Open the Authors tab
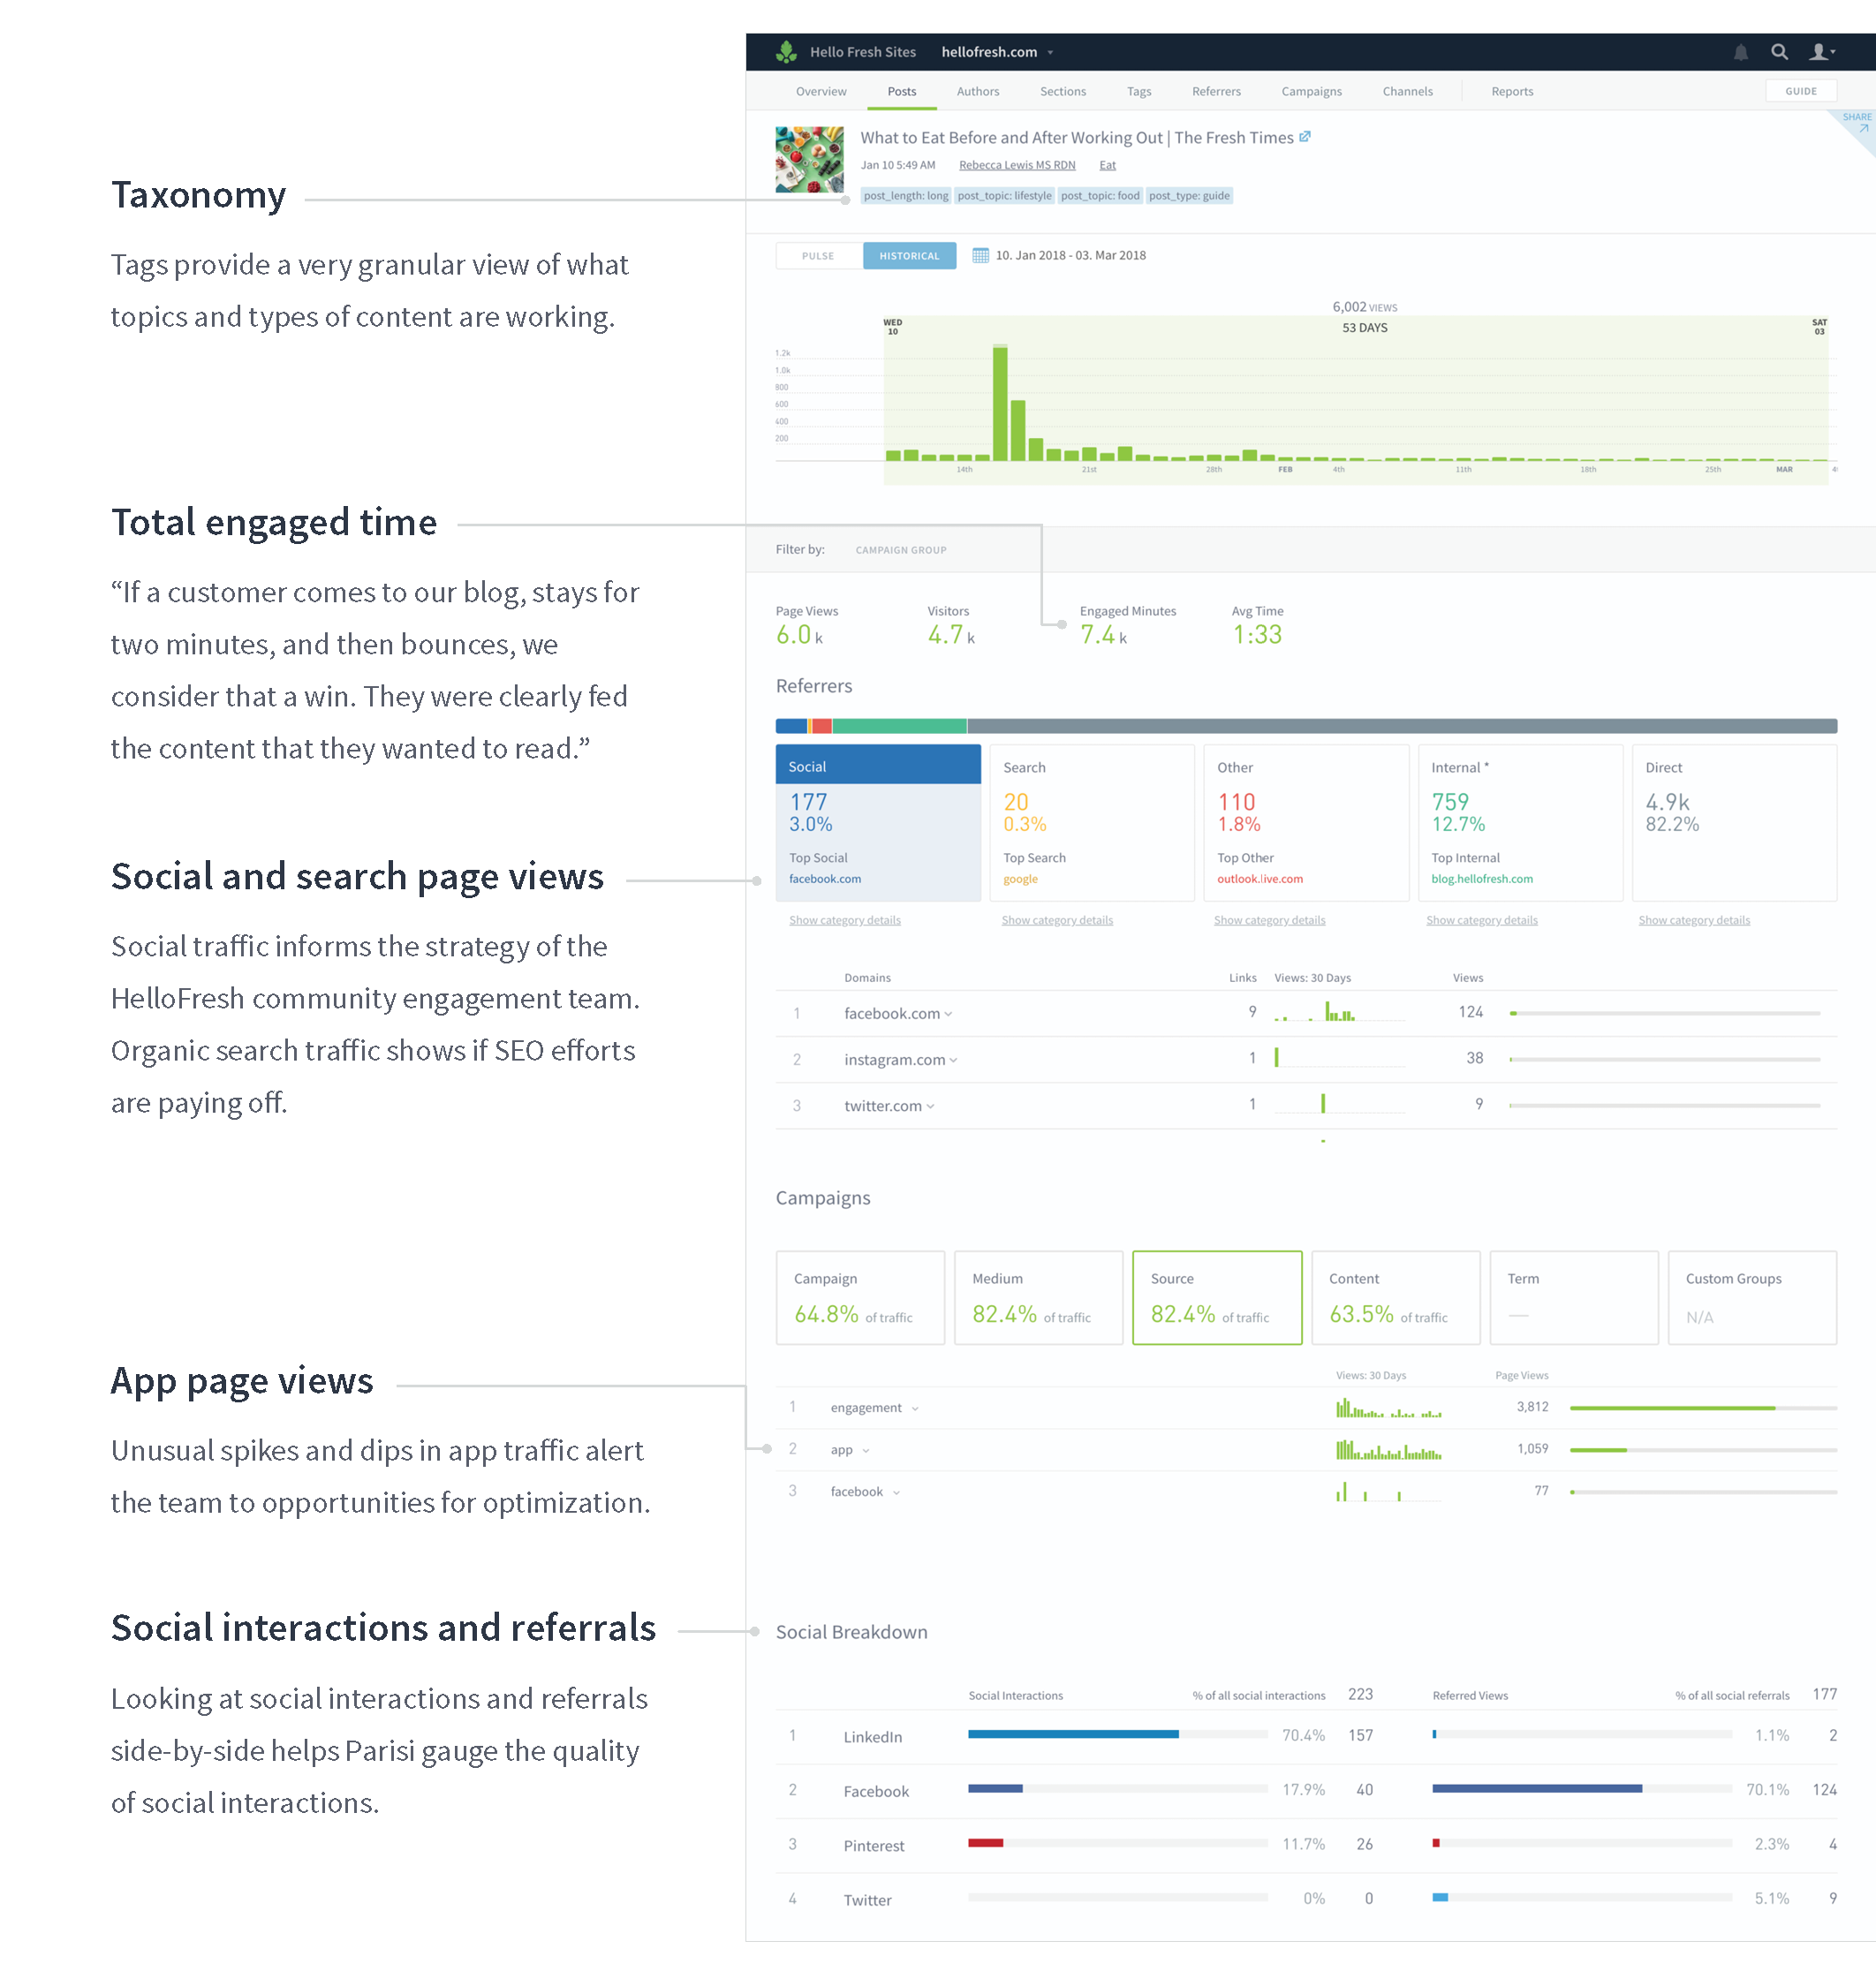Viewport: 1876px width, 1979px height. tap(978, 91)
